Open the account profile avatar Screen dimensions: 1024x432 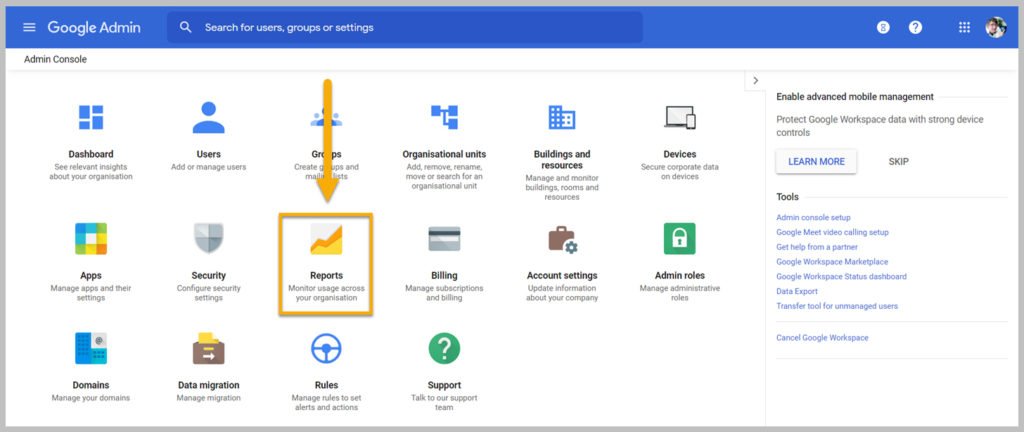coord(996,27)
